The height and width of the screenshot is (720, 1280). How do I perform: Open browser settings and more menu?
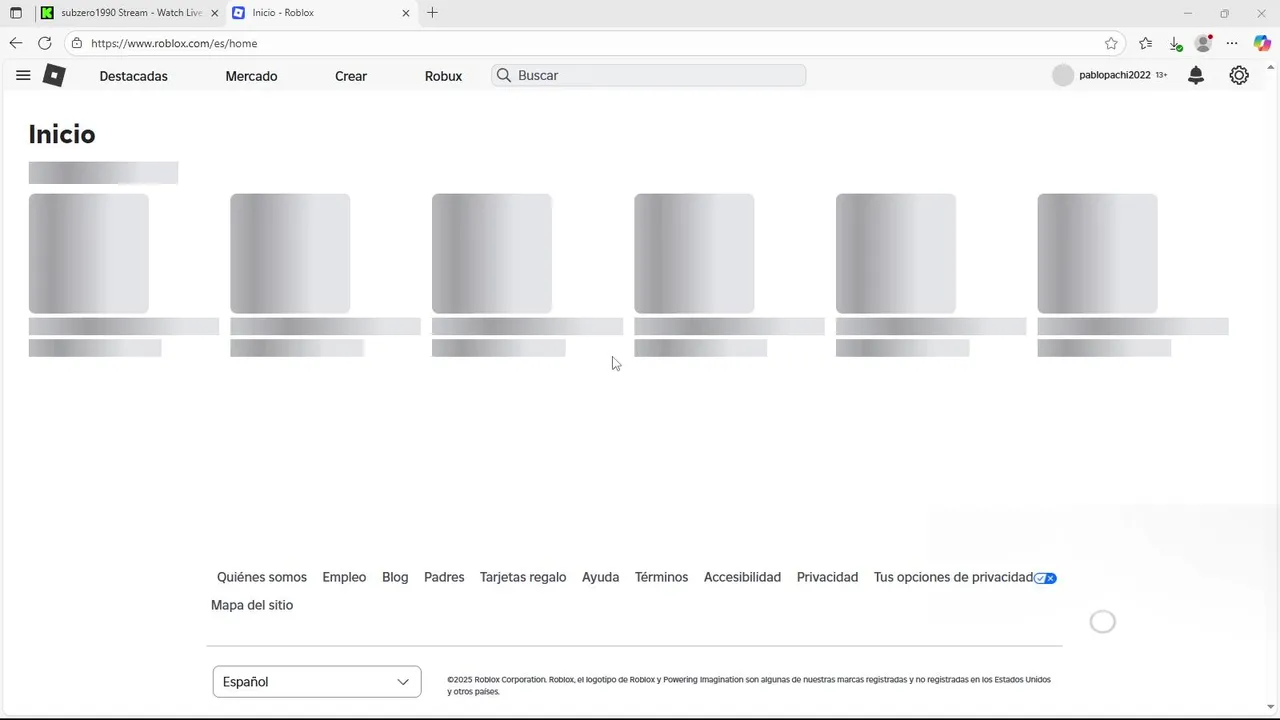[x=1232, y=43]
